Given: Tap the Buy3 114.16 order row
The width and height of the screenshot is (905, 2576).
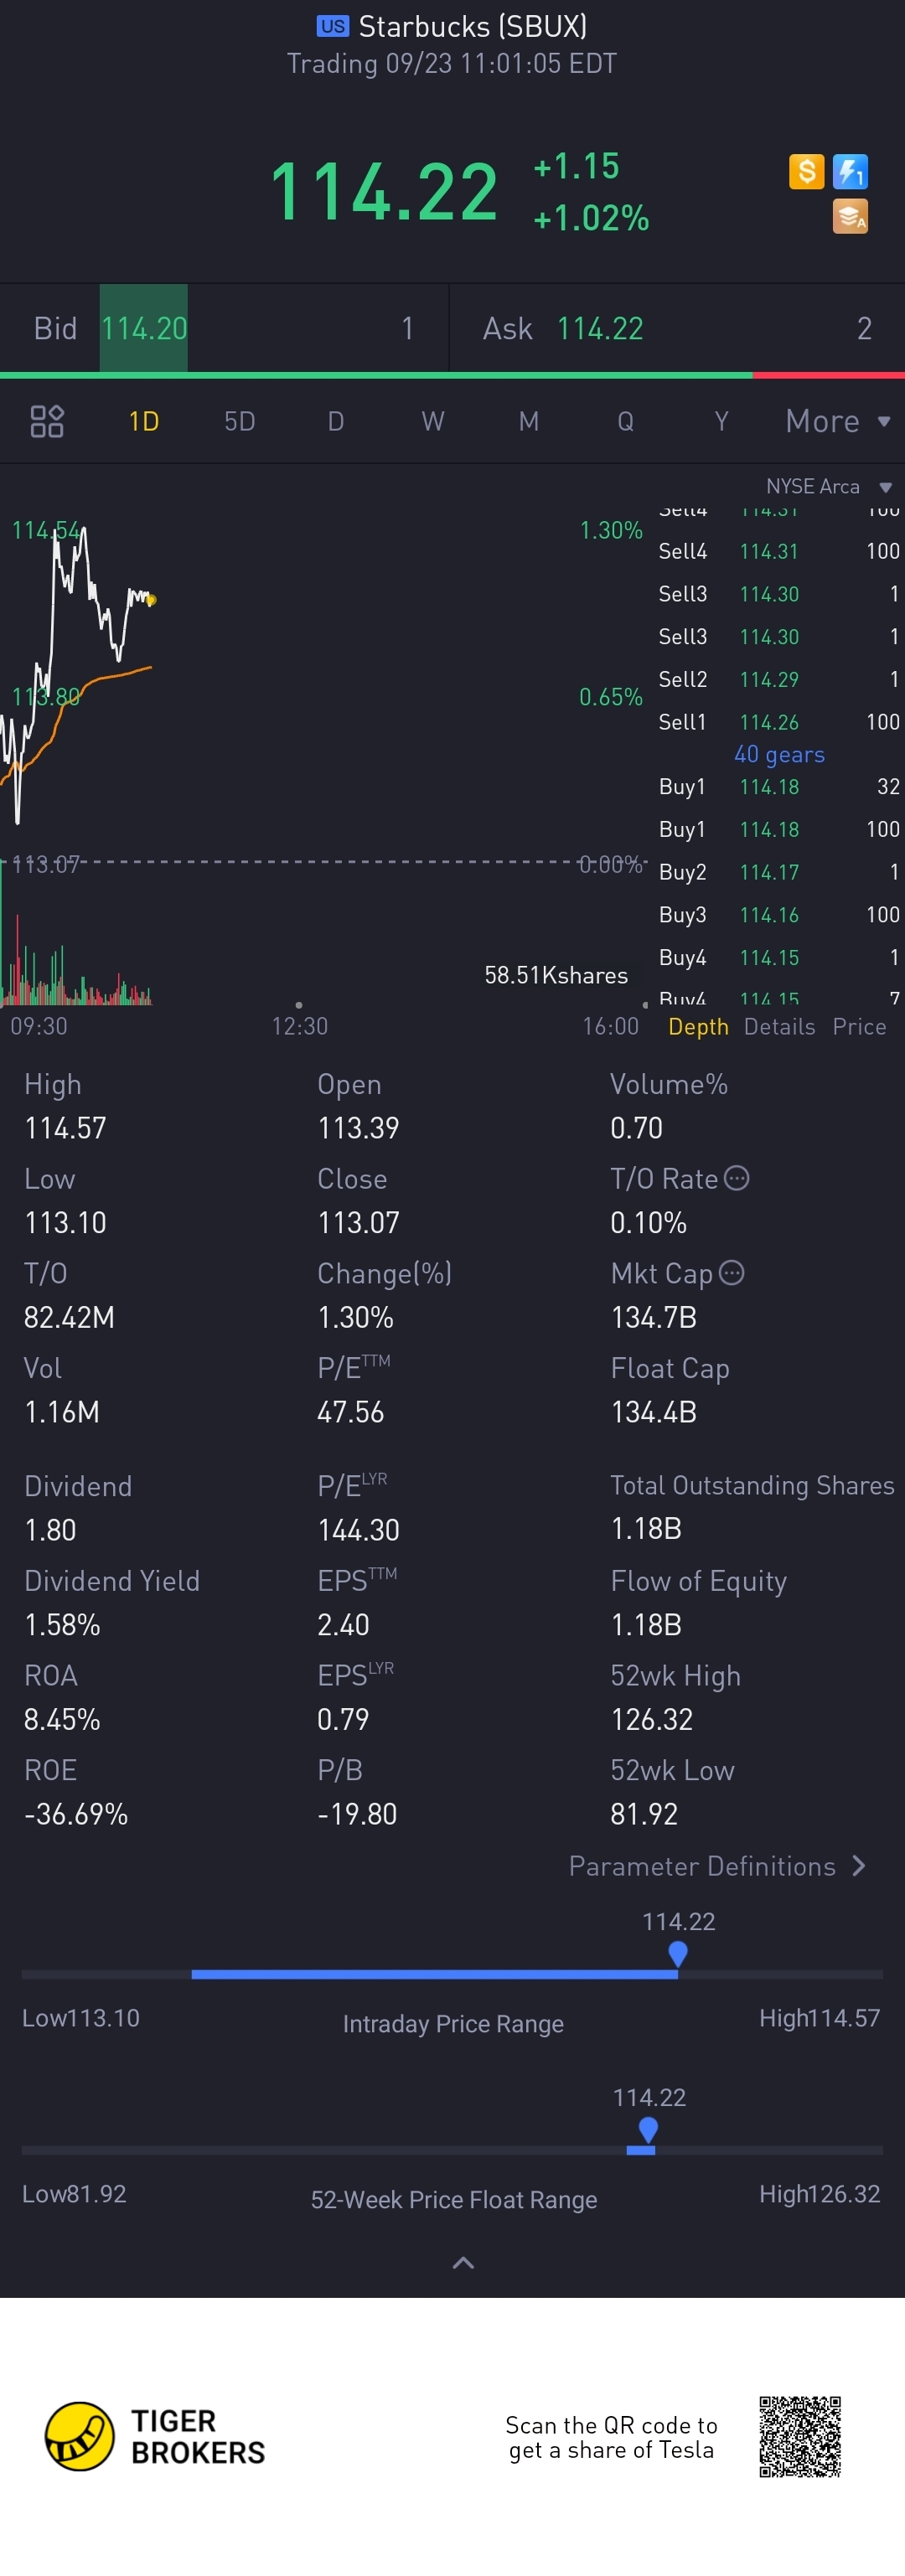Looking at the screenshot, I should [x=779, y=914].
